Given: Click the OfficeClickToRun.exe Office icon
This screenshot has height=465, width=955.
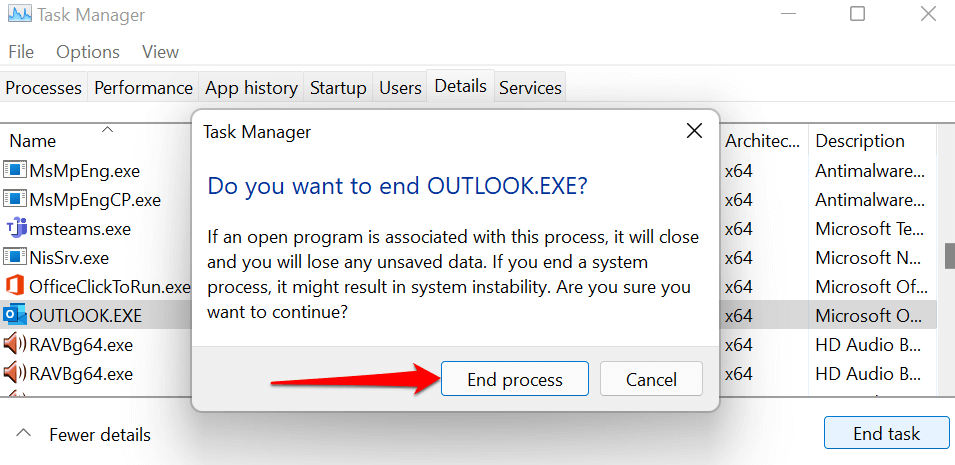Looking at the screenshot, I should [x=15, y=287].
